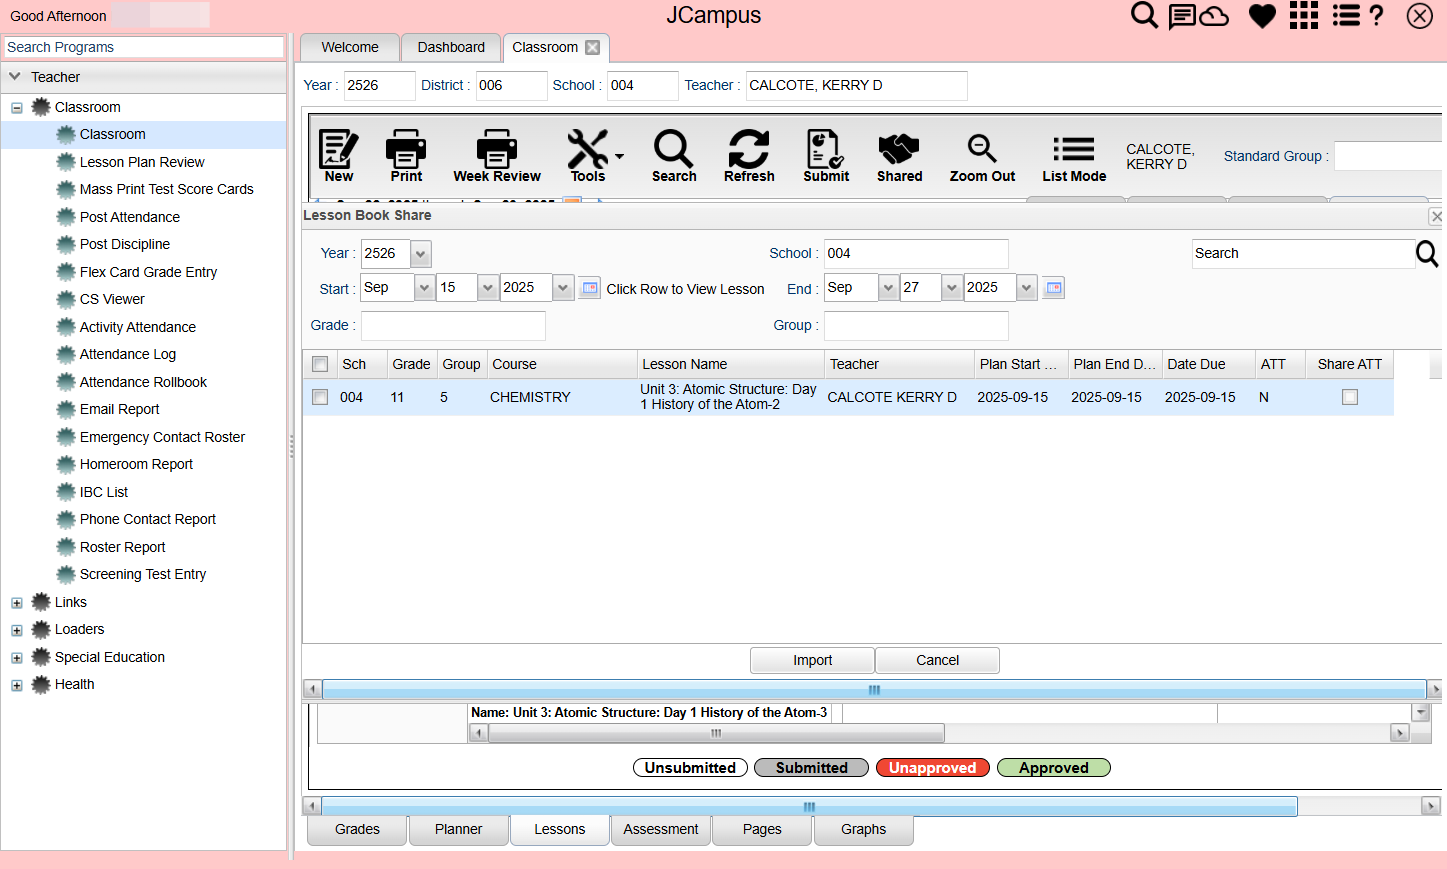1447x869 pixels.
Task: Open the help question mark icon
Action: (1377, 16)
